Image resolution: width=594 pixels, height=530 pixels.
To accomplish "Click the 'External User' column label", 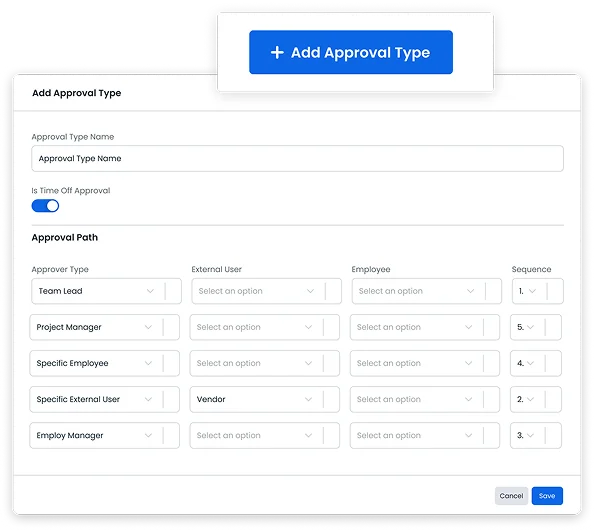I will pos(216,269).
